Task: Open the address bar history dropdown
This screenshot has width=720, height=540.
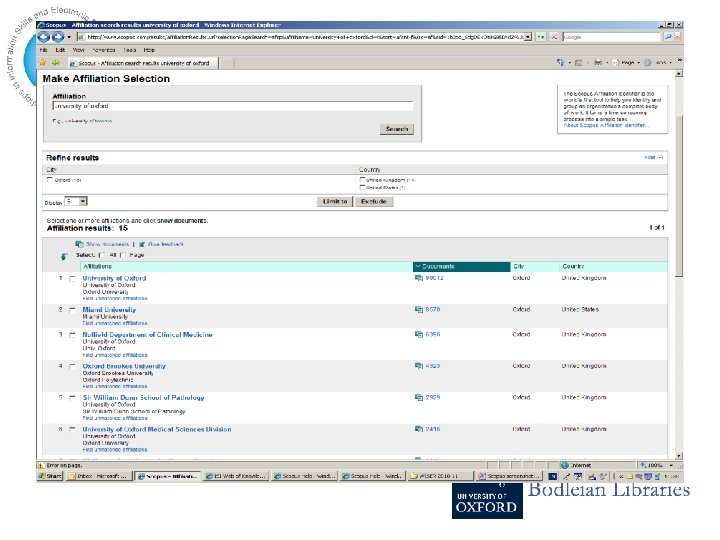Action: click(528, 37)
